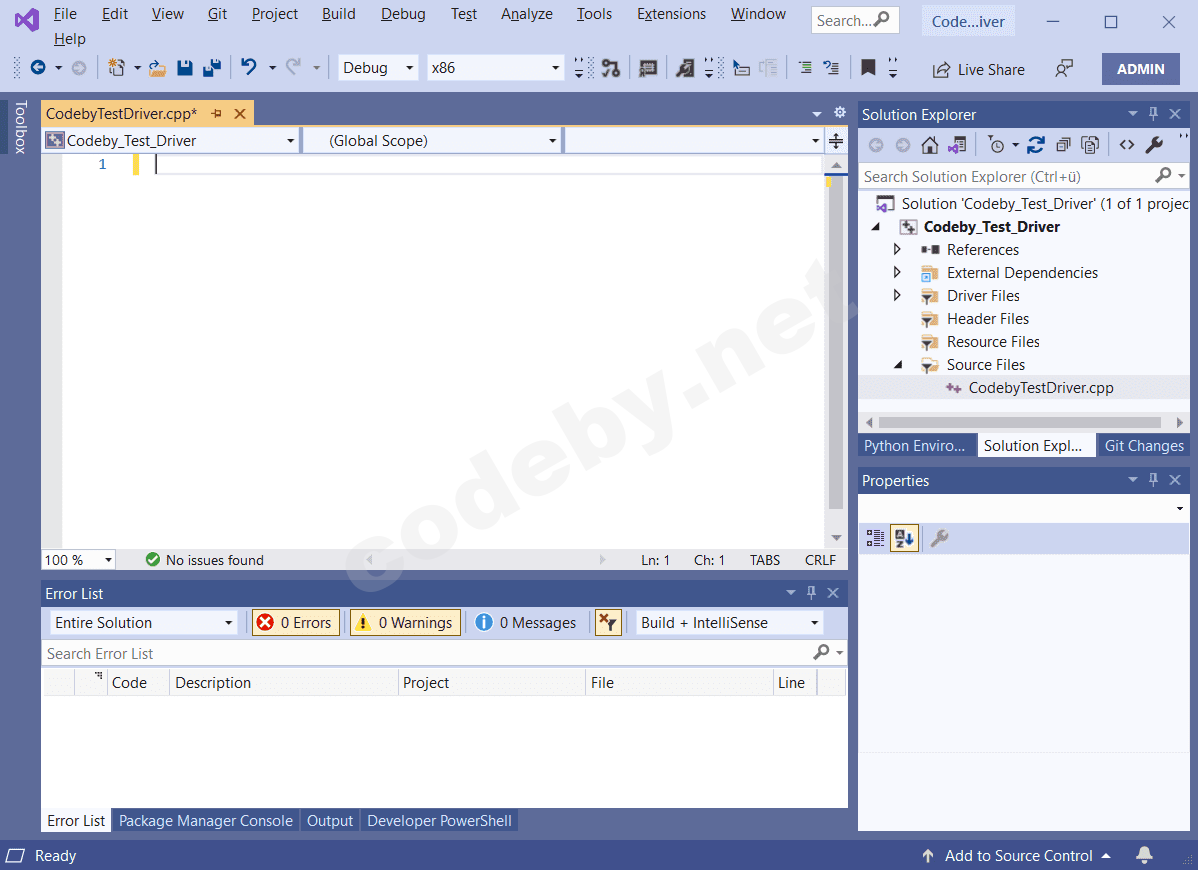The width and height of the screenshot is (1198, 870).
Task: Switch Views icon in Solution Explorer
Action: (957, 145)
